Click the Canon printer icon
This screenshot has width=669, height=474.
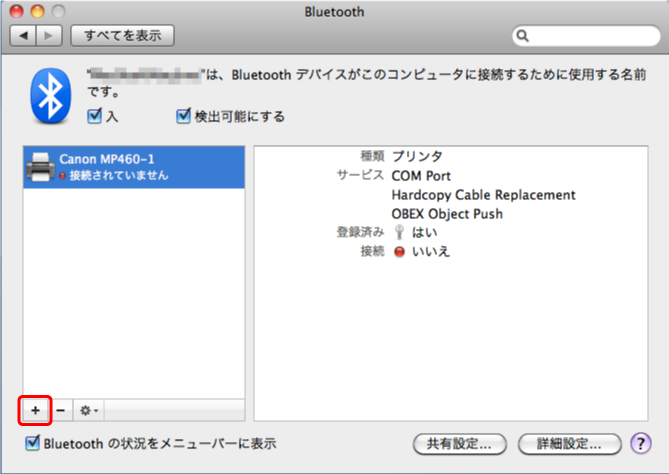[x=41, y=167]
